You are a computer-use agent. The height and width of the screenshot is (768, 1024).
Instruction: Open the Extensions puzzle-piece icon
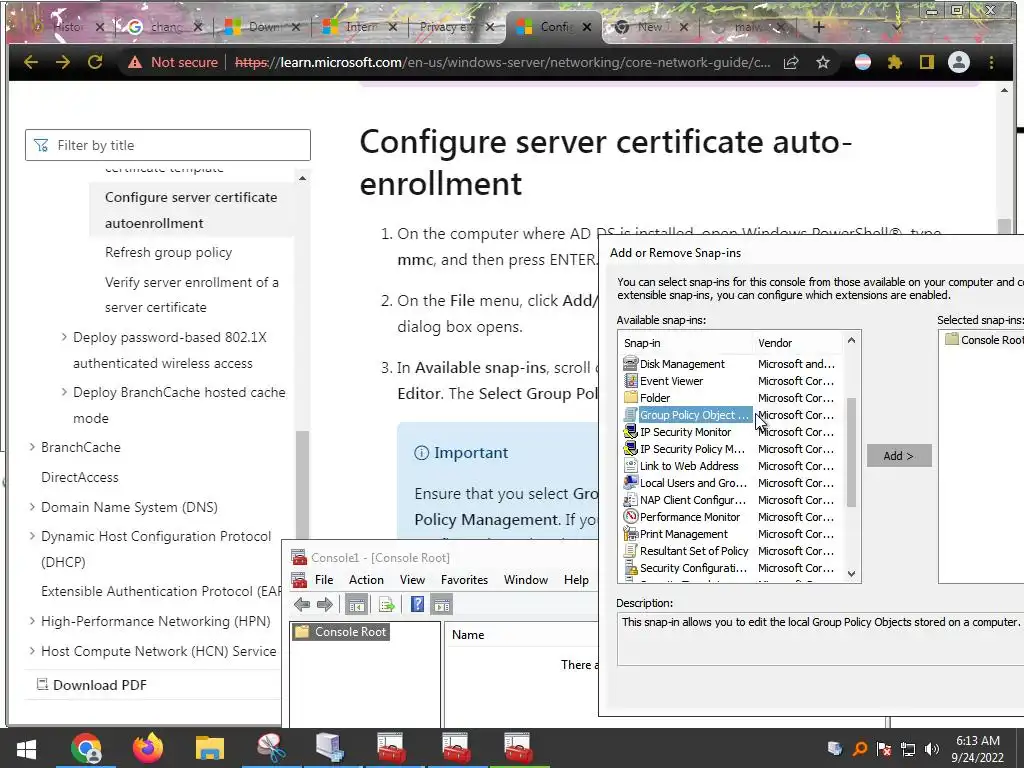[895, 62]
